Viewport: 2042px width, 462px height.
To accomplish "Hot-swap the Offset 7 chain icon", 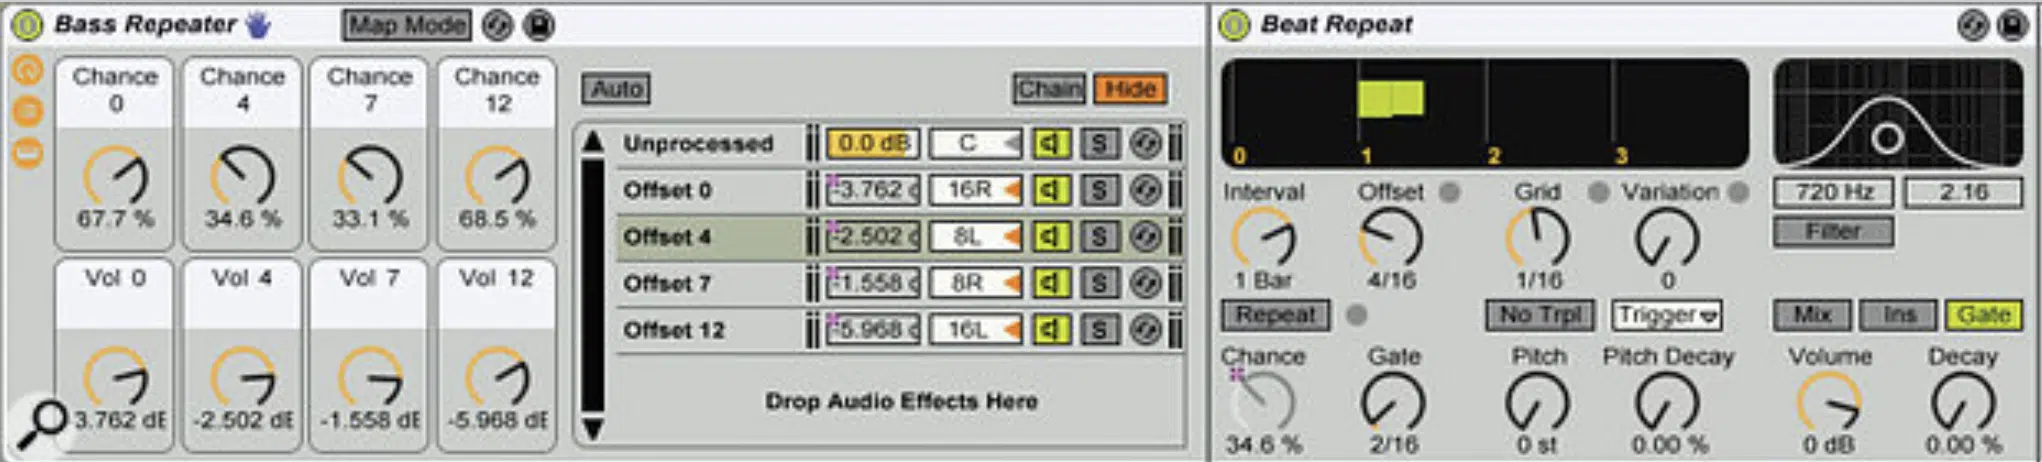I will (1146, 283).
